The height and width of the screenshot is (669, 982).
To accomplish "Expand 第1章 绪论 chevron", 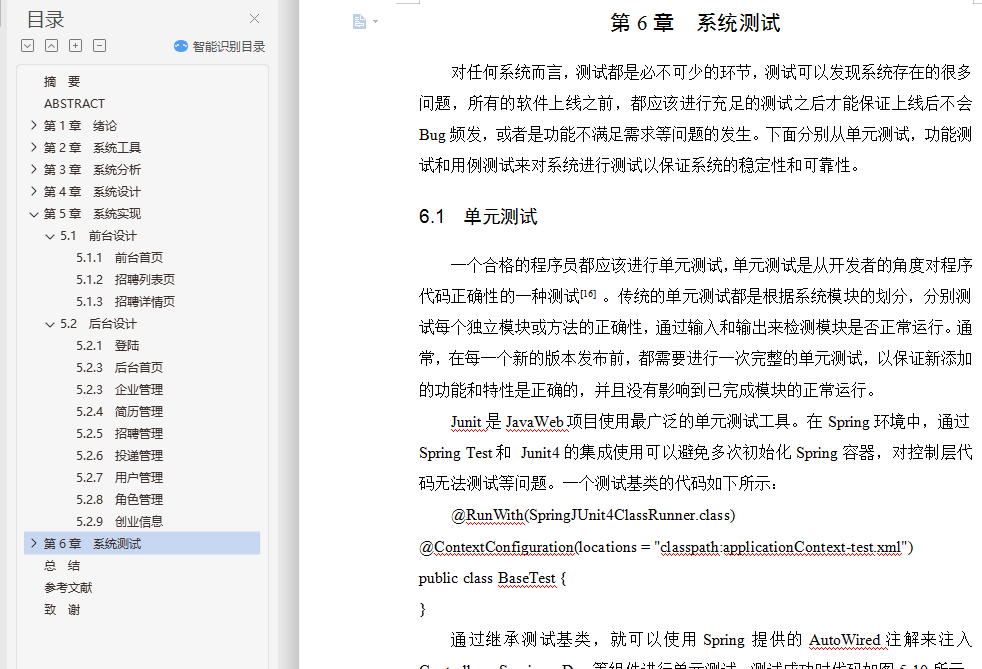I will pos(34,125).
